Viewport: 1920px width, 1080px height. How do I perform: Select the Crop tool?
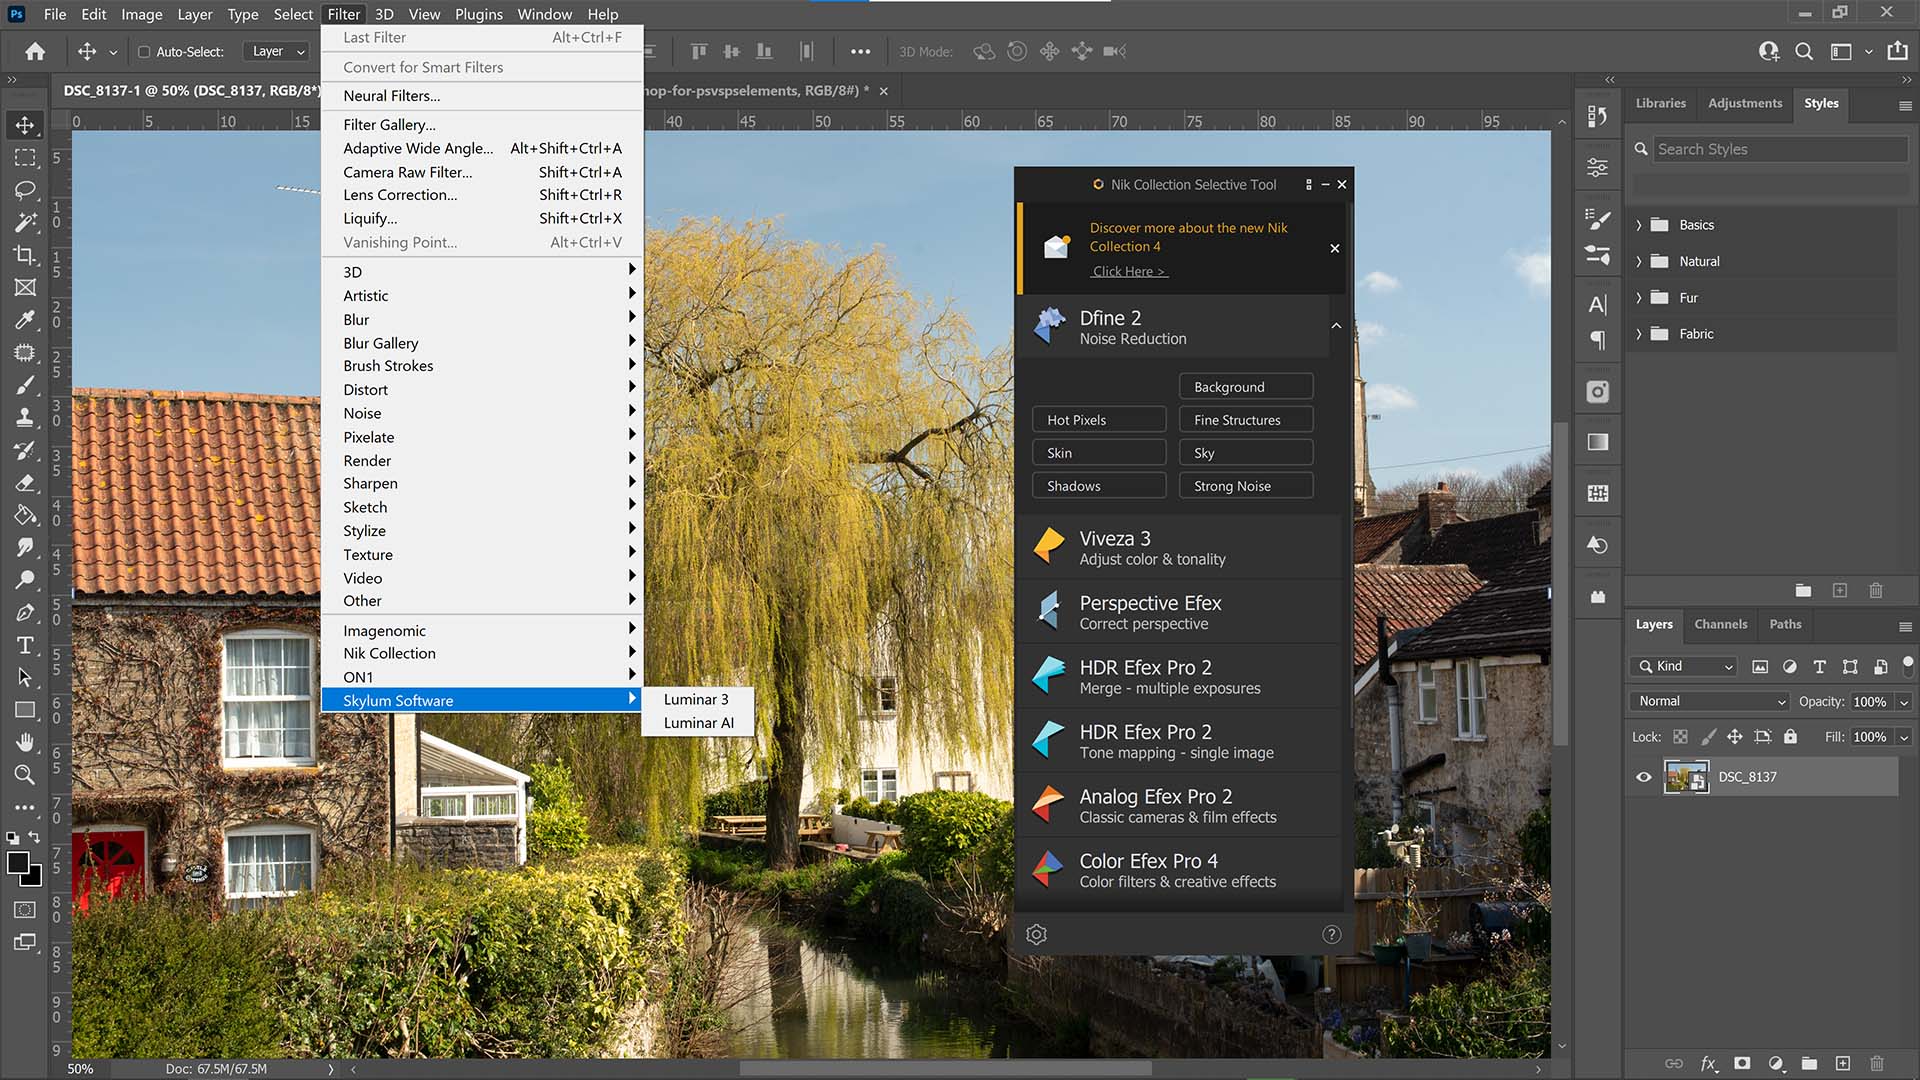click(25, 255)
